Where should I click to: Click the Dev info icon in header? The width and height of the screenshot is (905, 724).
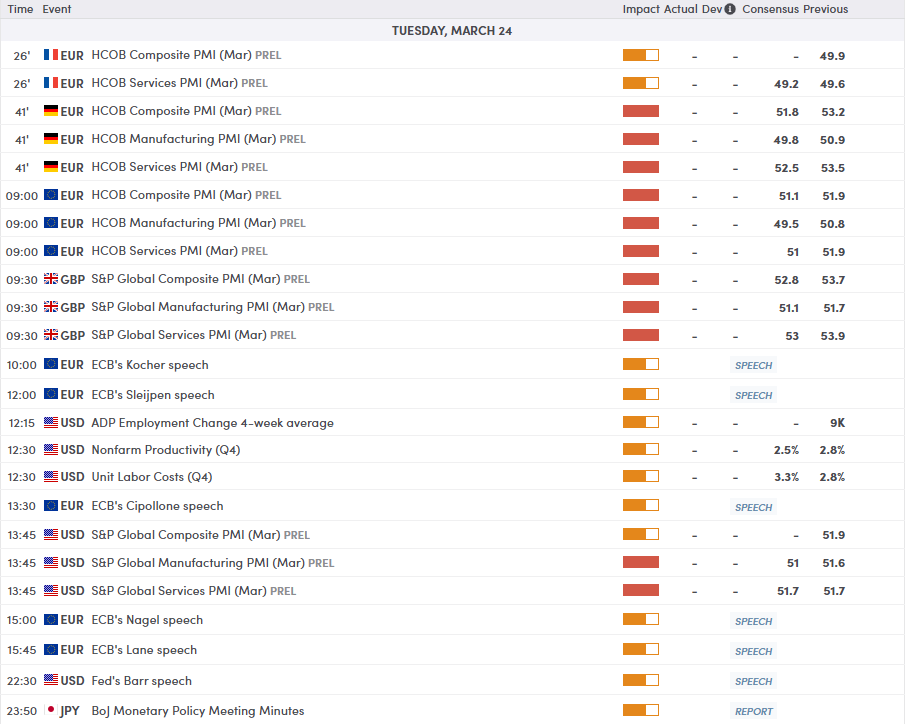pos(730,9)
